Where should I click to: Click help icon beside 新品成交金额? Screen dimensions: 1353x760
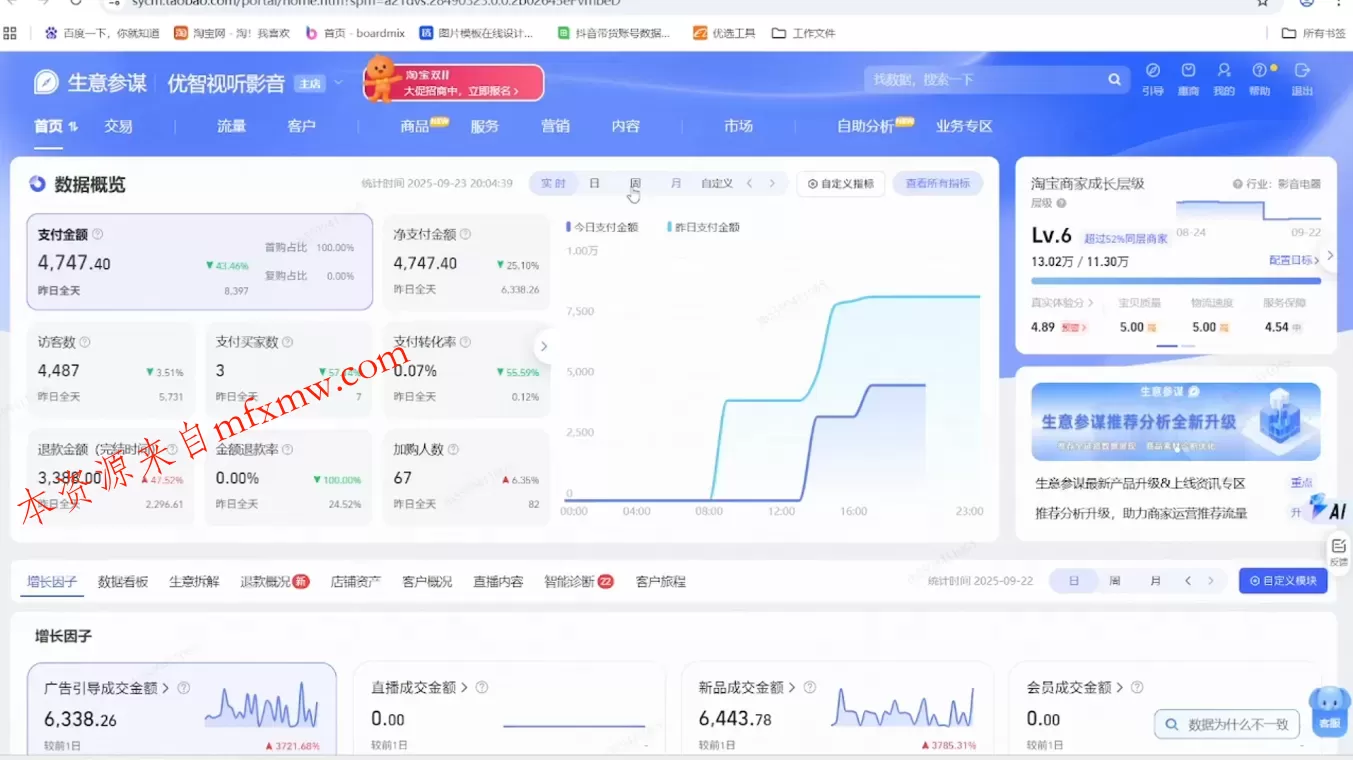(x=810, y=688)
